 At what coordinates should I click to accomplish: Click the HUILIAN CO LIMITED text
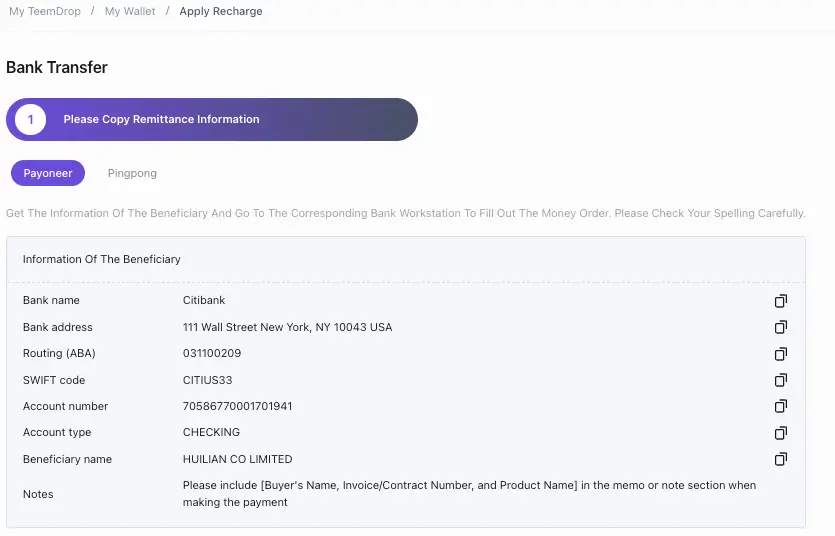click(x=237, y=459)
